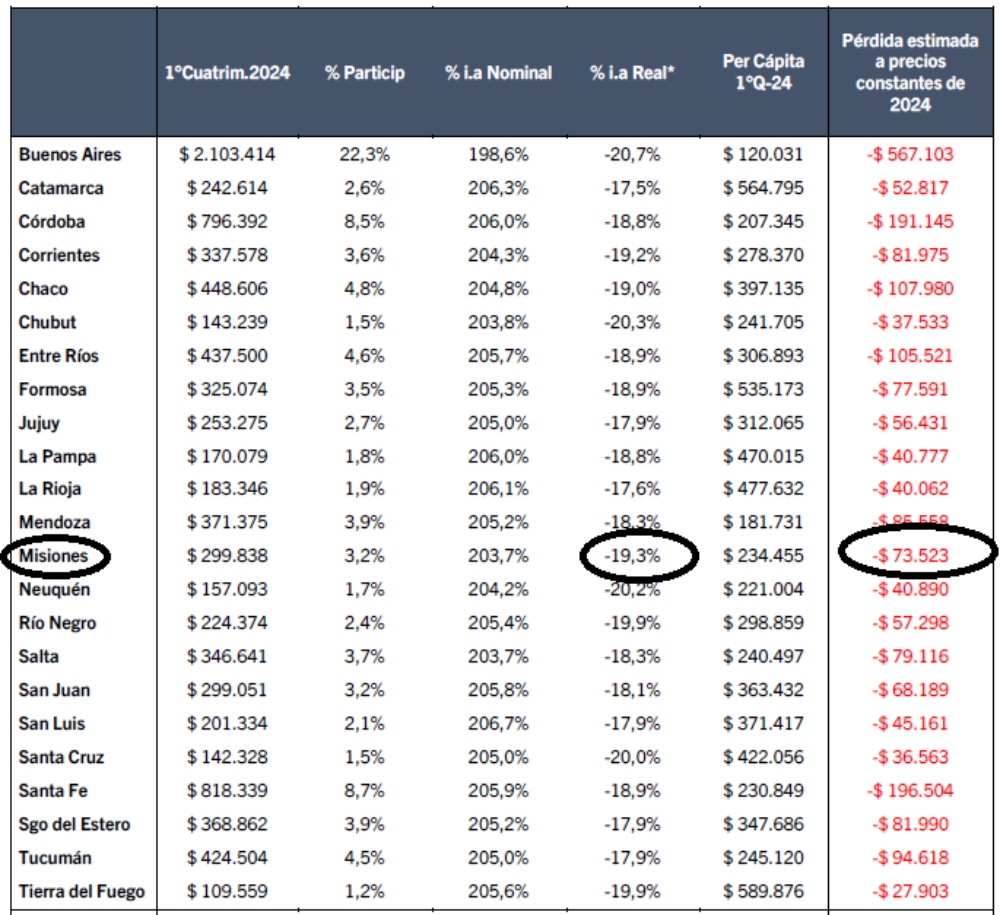The width and height of the screenshot is (1000, 915).
Task: Click Córdoba's 8,5% participation cell
Action: (x=364, y=222)
